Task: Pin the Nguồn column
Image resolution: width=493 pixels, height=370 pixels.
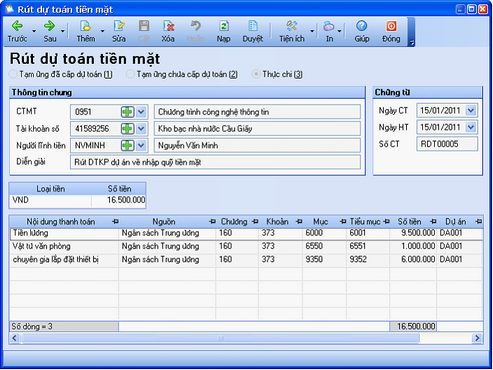Action: [212, 222]
